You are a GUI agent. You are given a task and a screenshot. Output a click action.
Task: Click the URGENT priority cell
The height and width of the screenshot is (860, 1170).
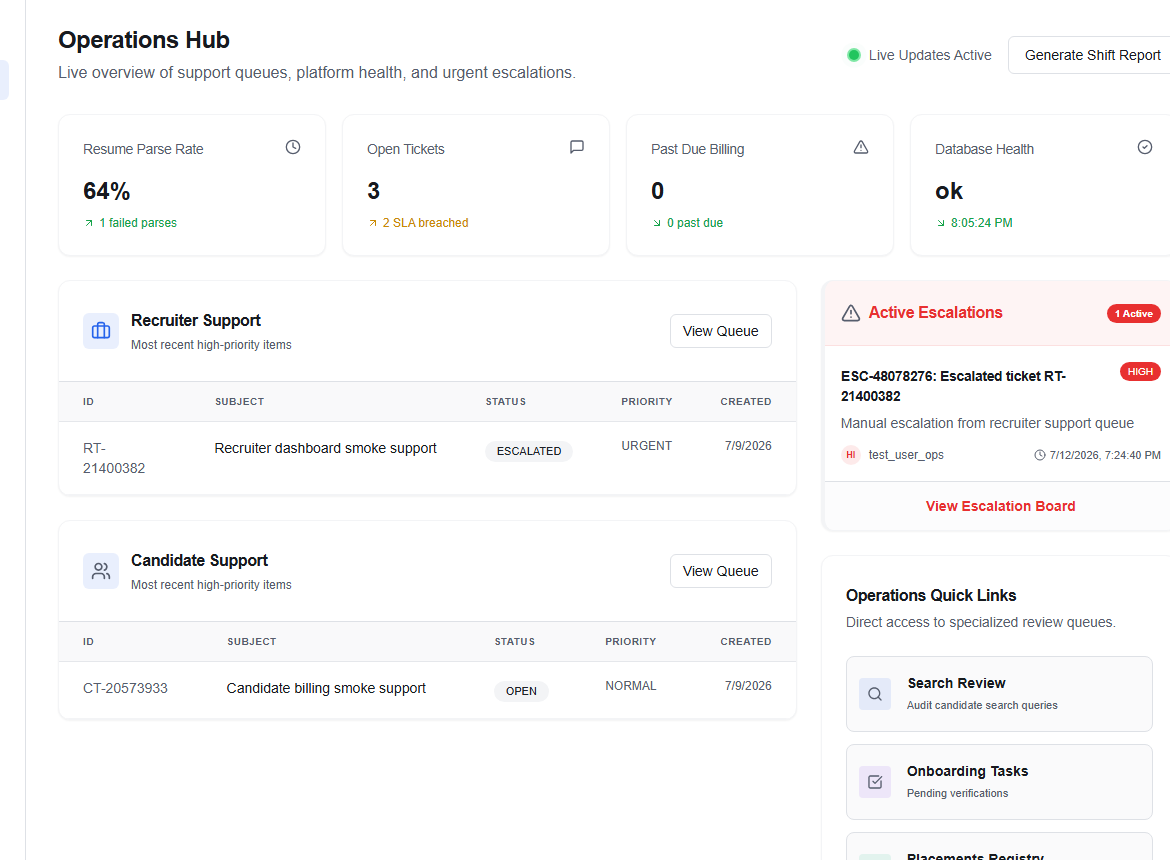646,446
